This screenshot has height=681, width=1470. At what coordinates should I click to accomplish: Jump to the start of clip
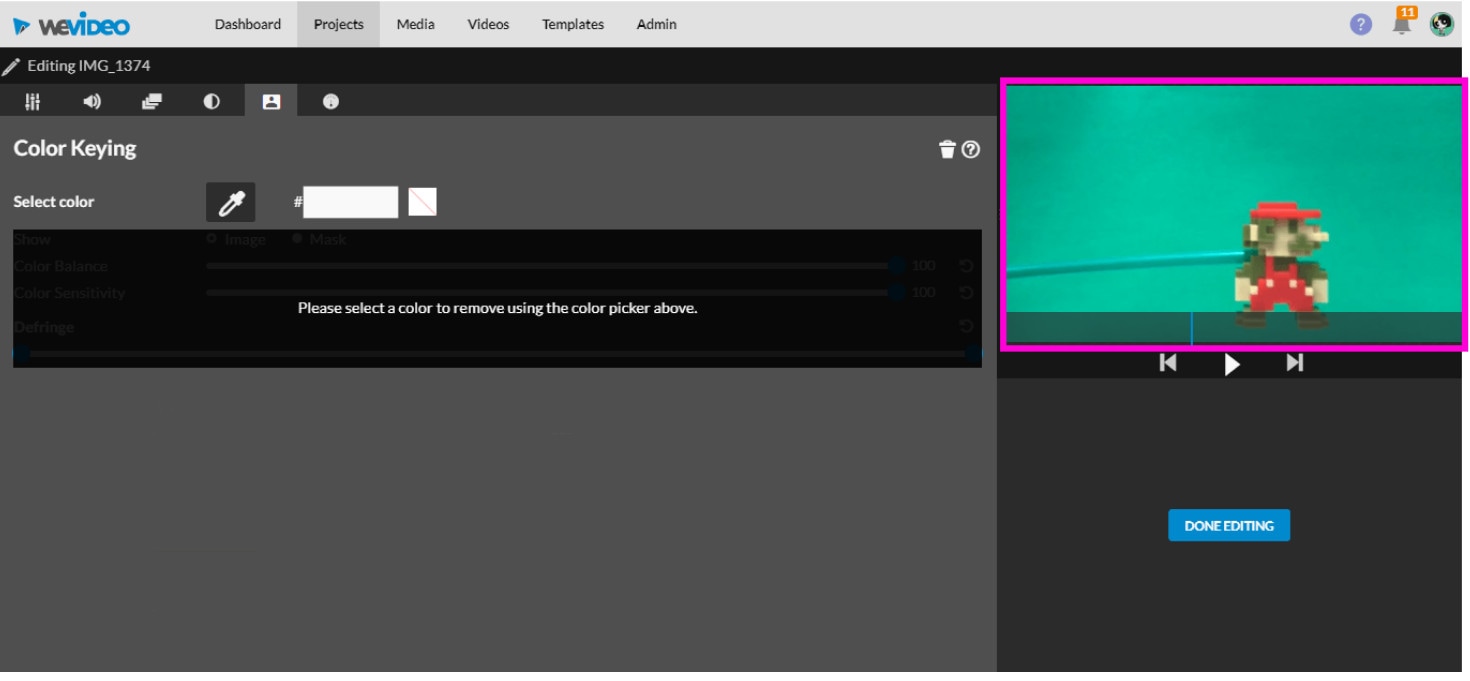[1168, 363]
